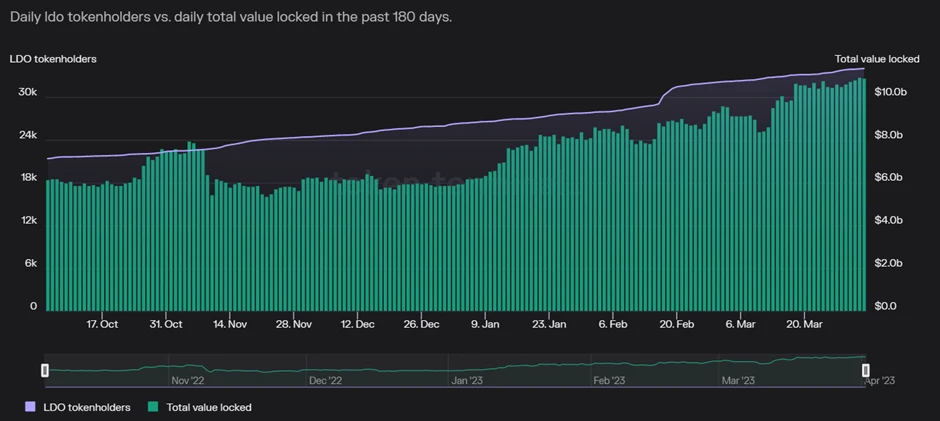Click the Total value locked right axis title
Screen dimensions: 940x421
click(877, 60)
